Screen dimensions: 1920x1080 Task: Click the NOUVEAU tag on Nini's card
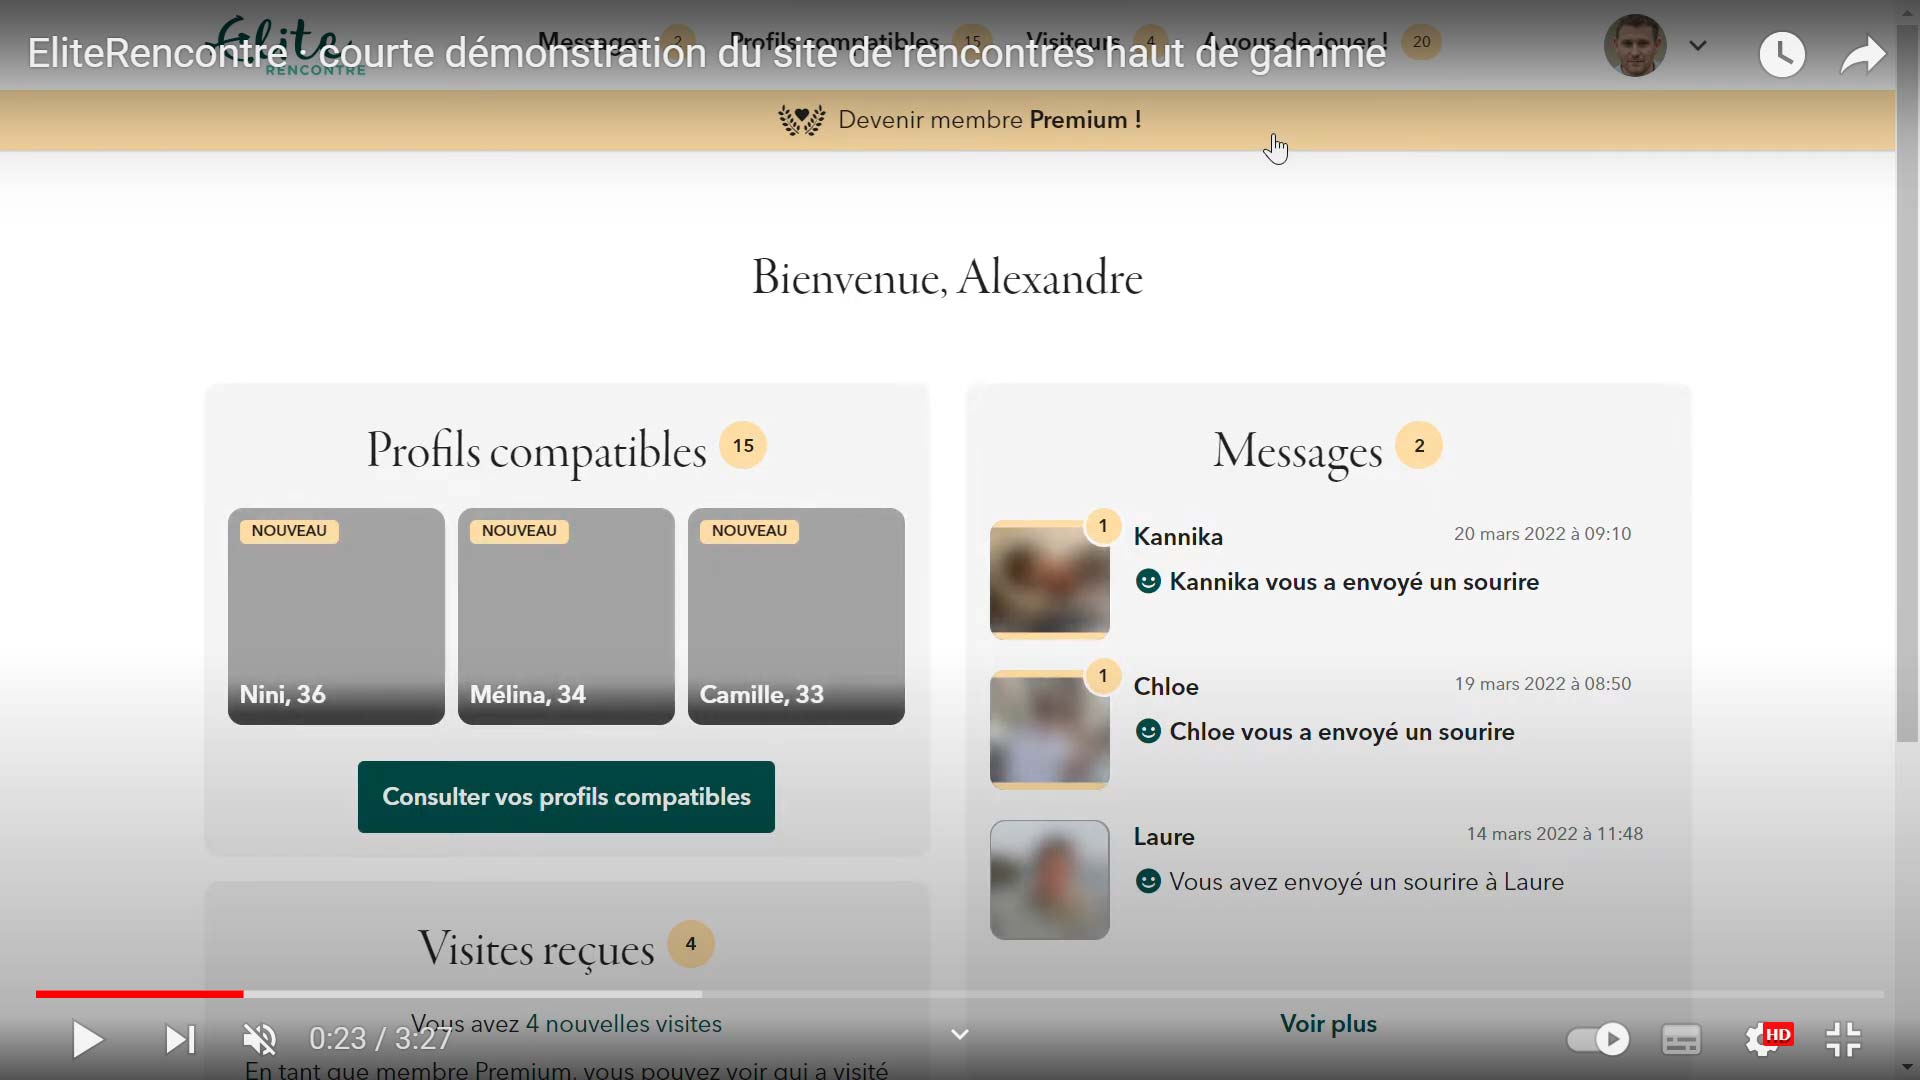pos(289,531)
